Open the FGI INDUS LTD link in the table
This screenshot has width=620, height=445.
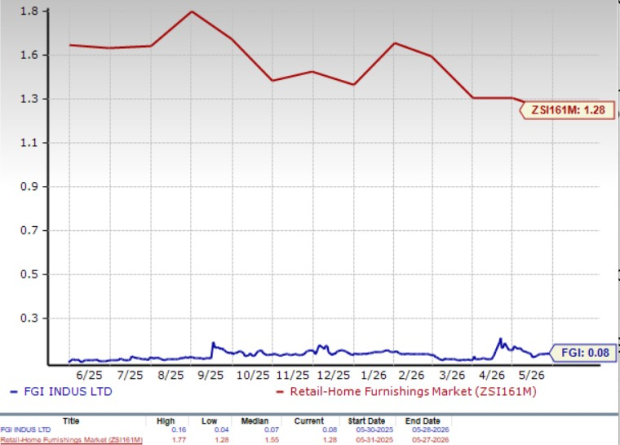point(25,430)
